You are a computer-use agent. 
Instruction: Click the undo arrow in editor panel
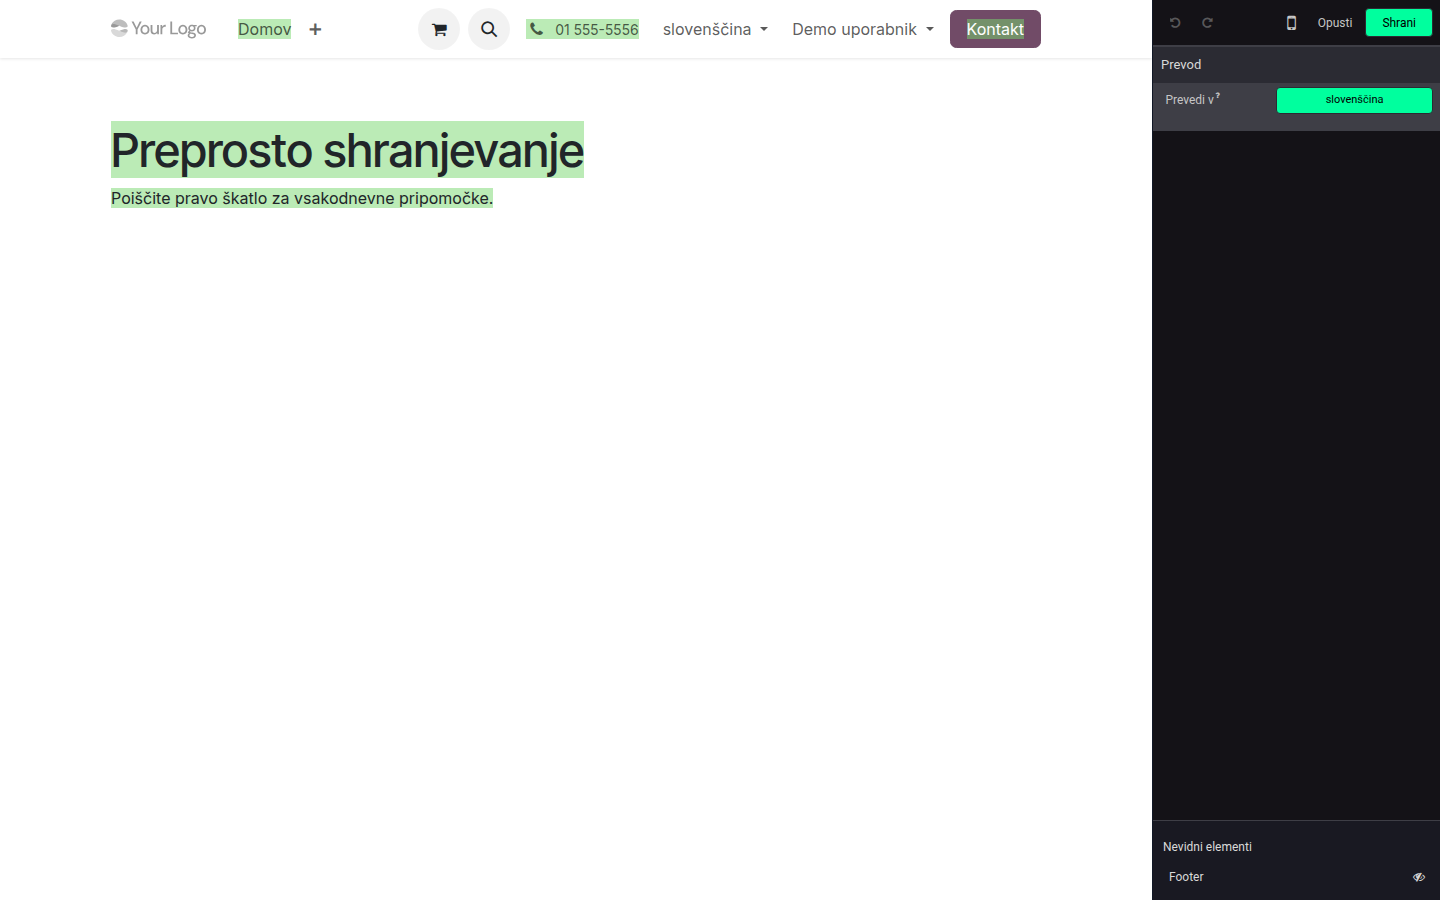tap(1175, 23)
